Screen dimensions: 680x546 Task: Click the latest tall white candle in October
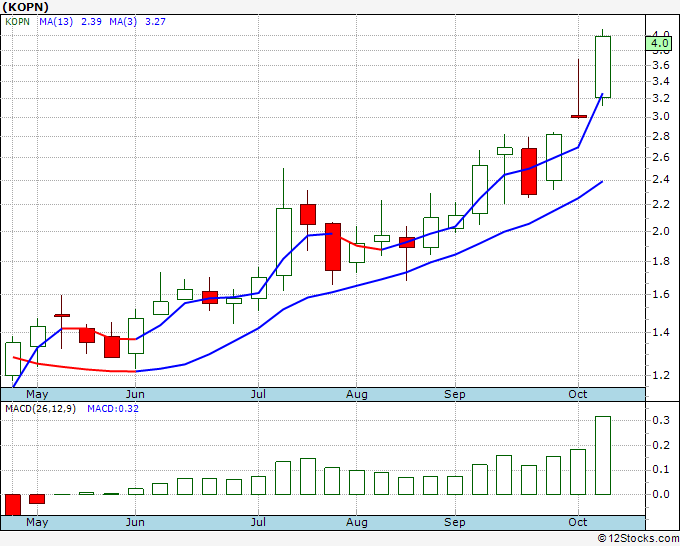coord(603,67)
